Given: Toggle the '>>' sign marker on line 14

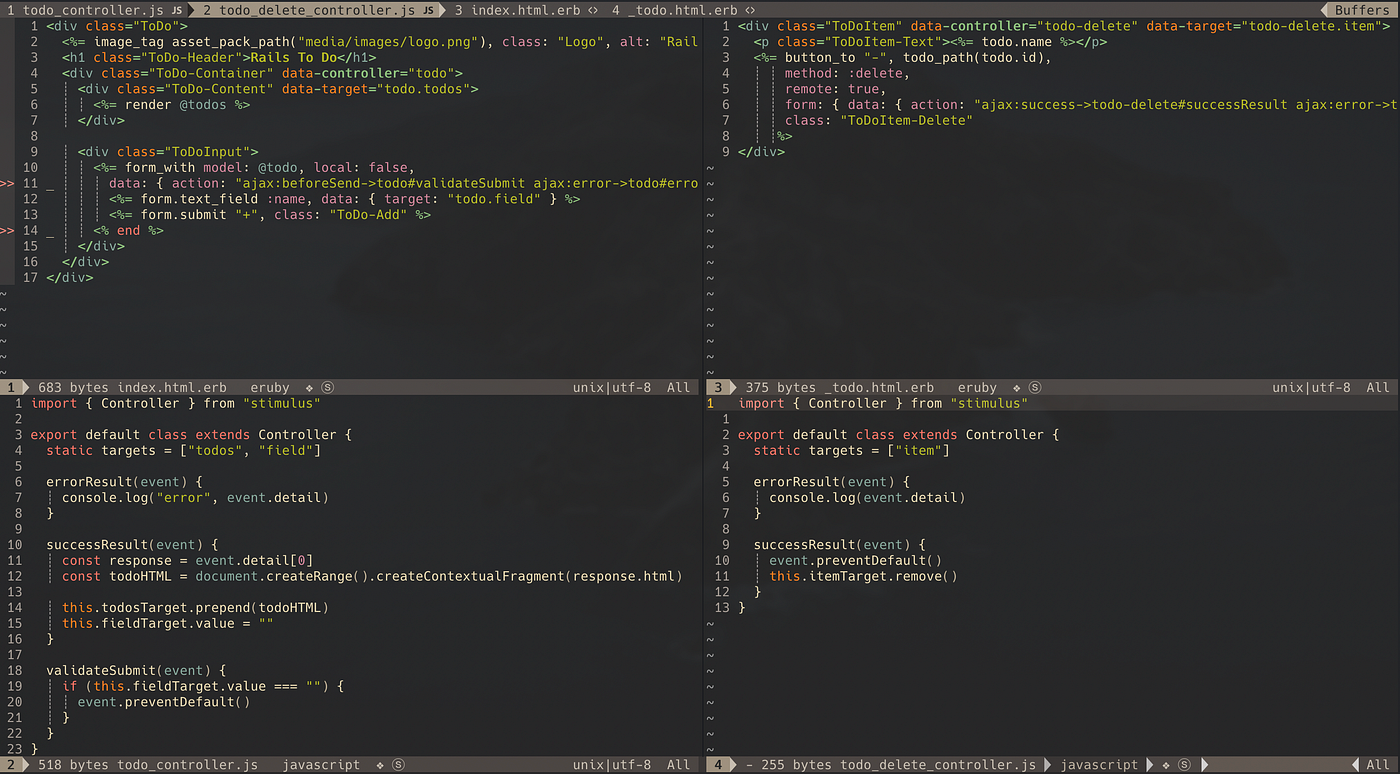Looking at the screenshot, I should click(6, 230).
